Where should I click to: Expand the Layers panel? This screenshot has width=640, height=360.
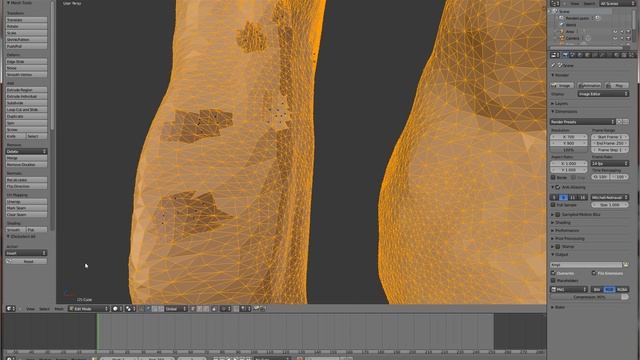(x=560, y=104)
